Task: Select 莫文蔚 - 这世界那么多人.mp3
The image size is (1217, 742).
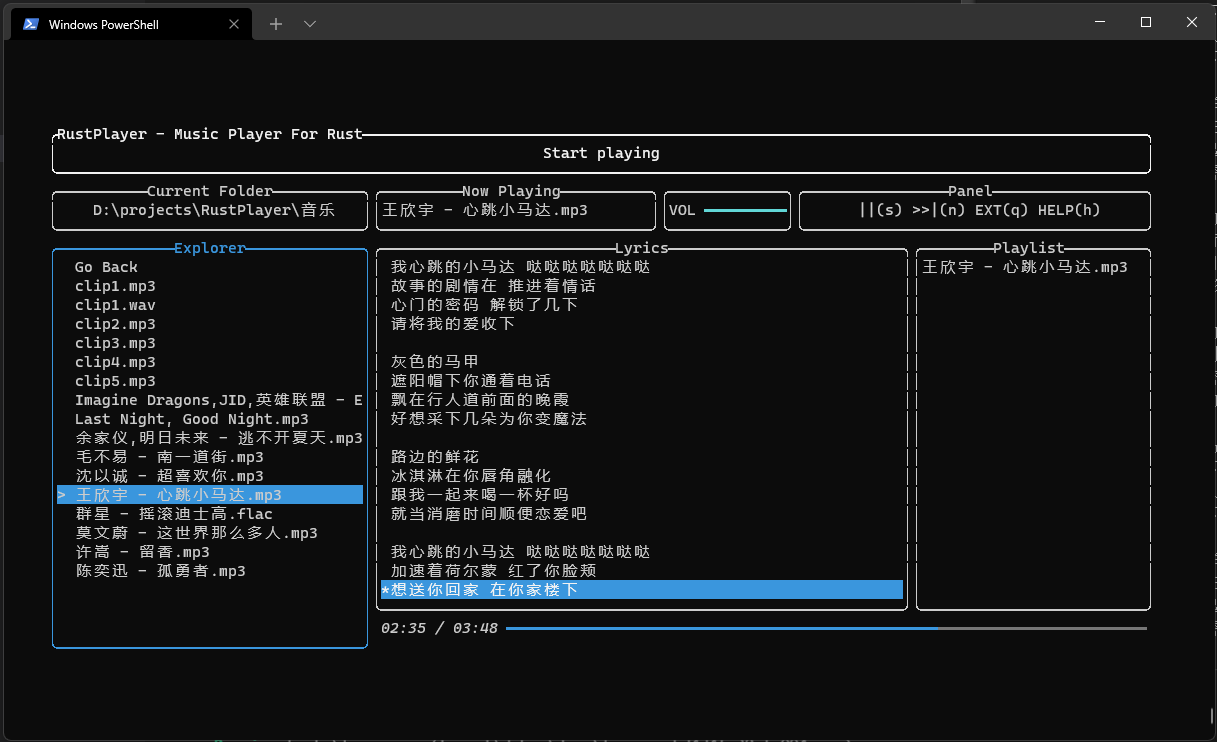Action: tap(196, 533)
